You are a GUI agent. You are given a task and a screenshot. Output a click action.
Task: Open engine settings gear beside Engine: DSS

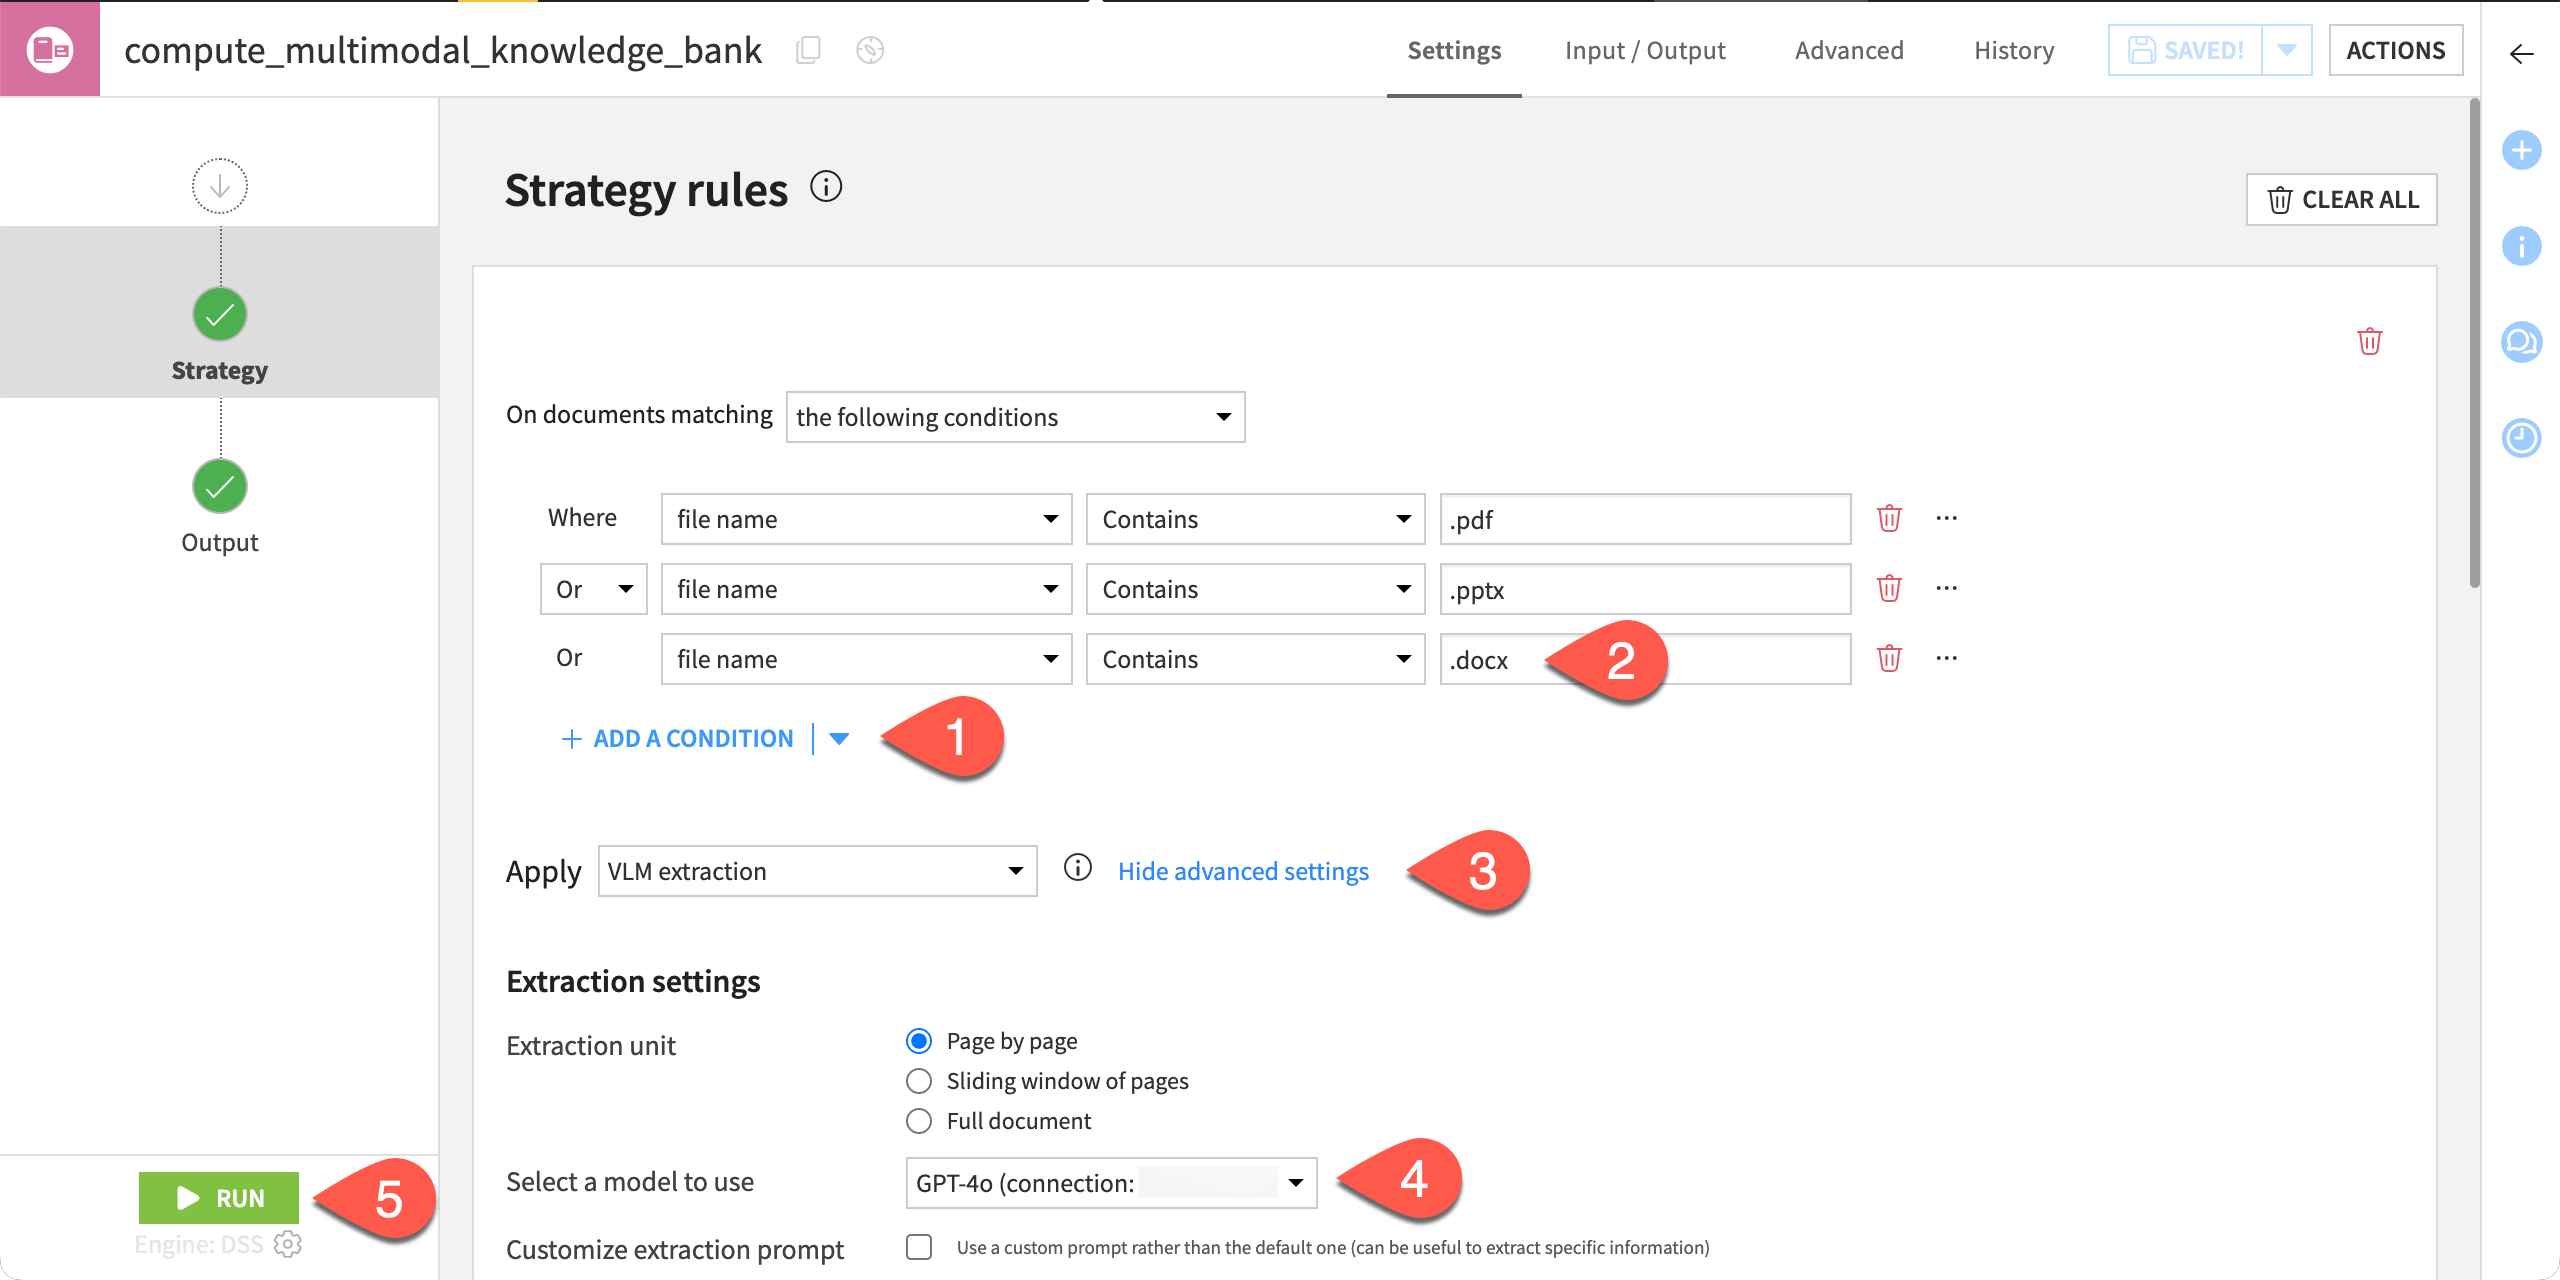click(288, 1244)
